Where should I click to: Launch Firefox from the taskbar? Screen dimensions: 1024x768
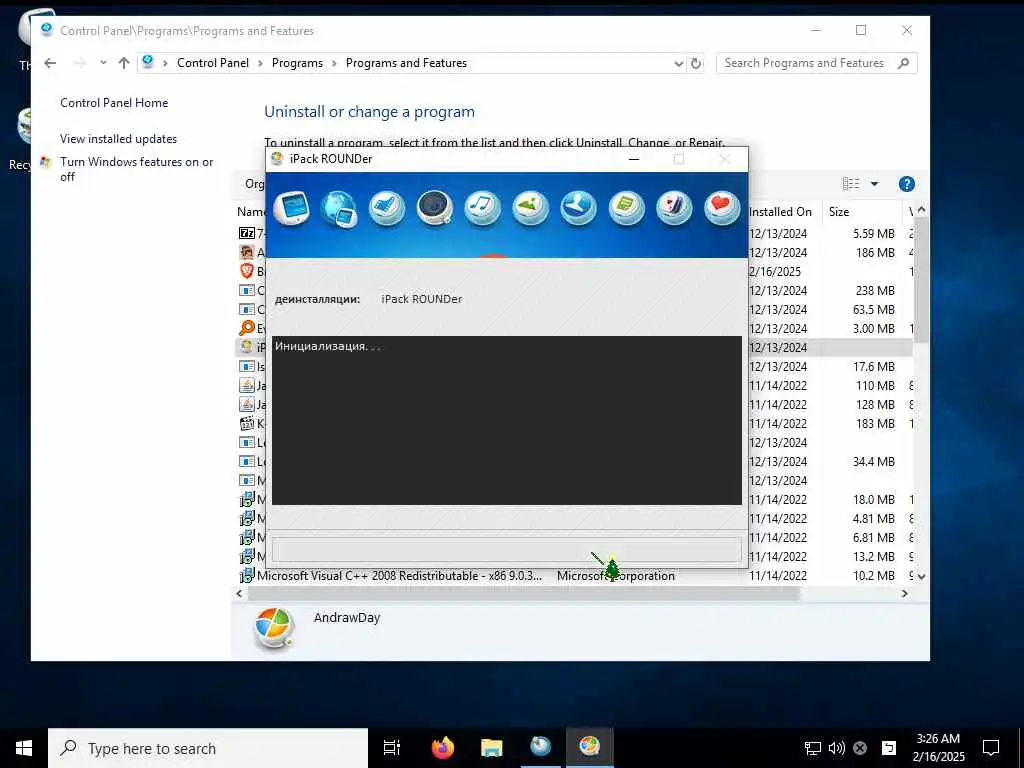click(x=443, y=748)
